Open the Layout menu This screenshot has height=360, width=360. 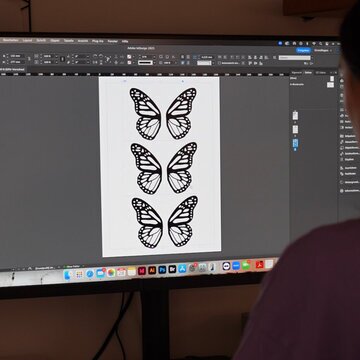click(x=28, y=40)
